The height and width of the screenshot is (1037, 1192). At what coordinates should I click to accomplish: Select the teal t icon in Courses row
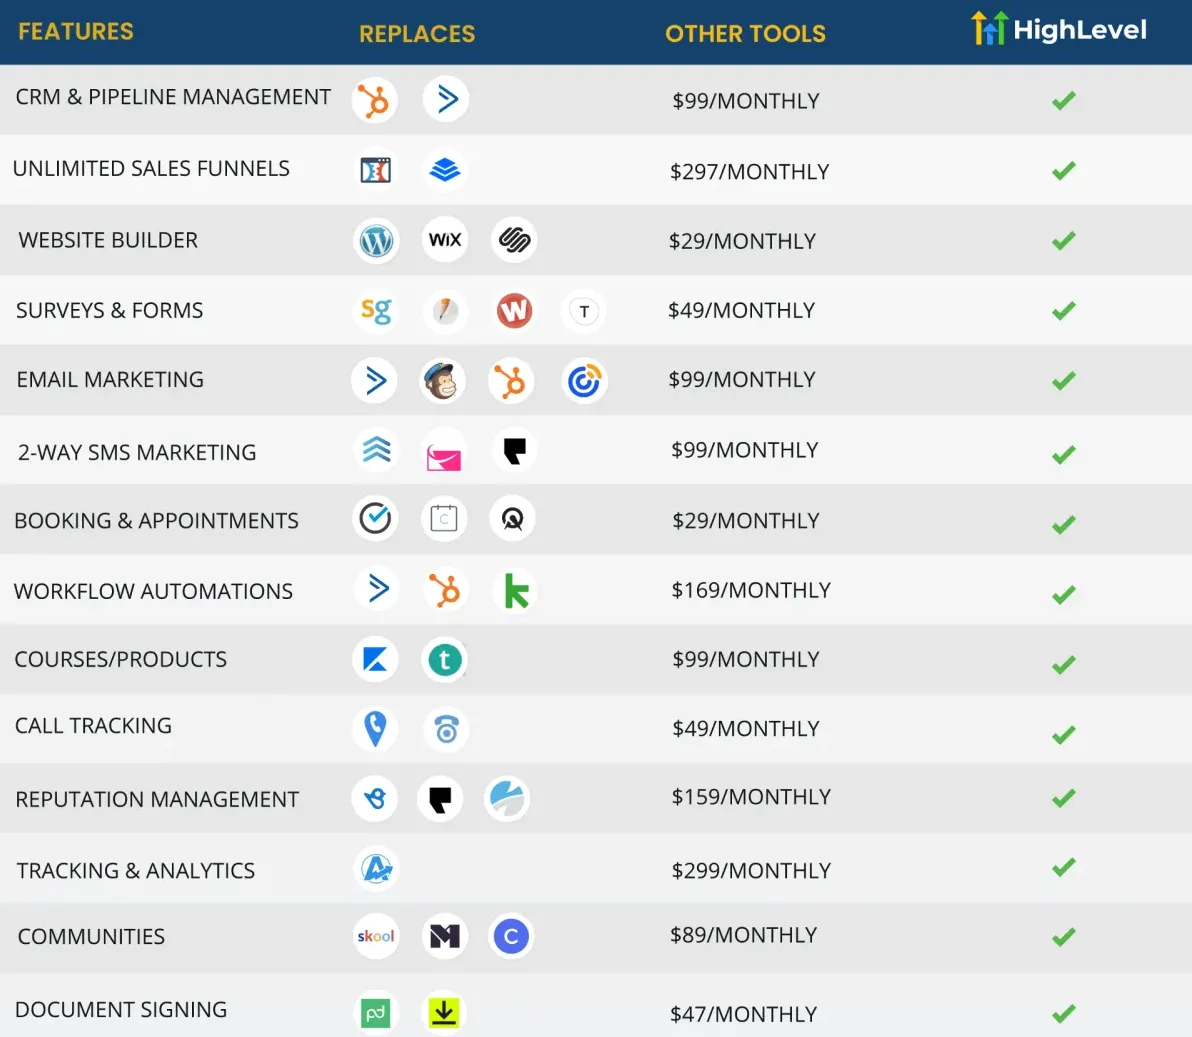click(x=445, y=660)
